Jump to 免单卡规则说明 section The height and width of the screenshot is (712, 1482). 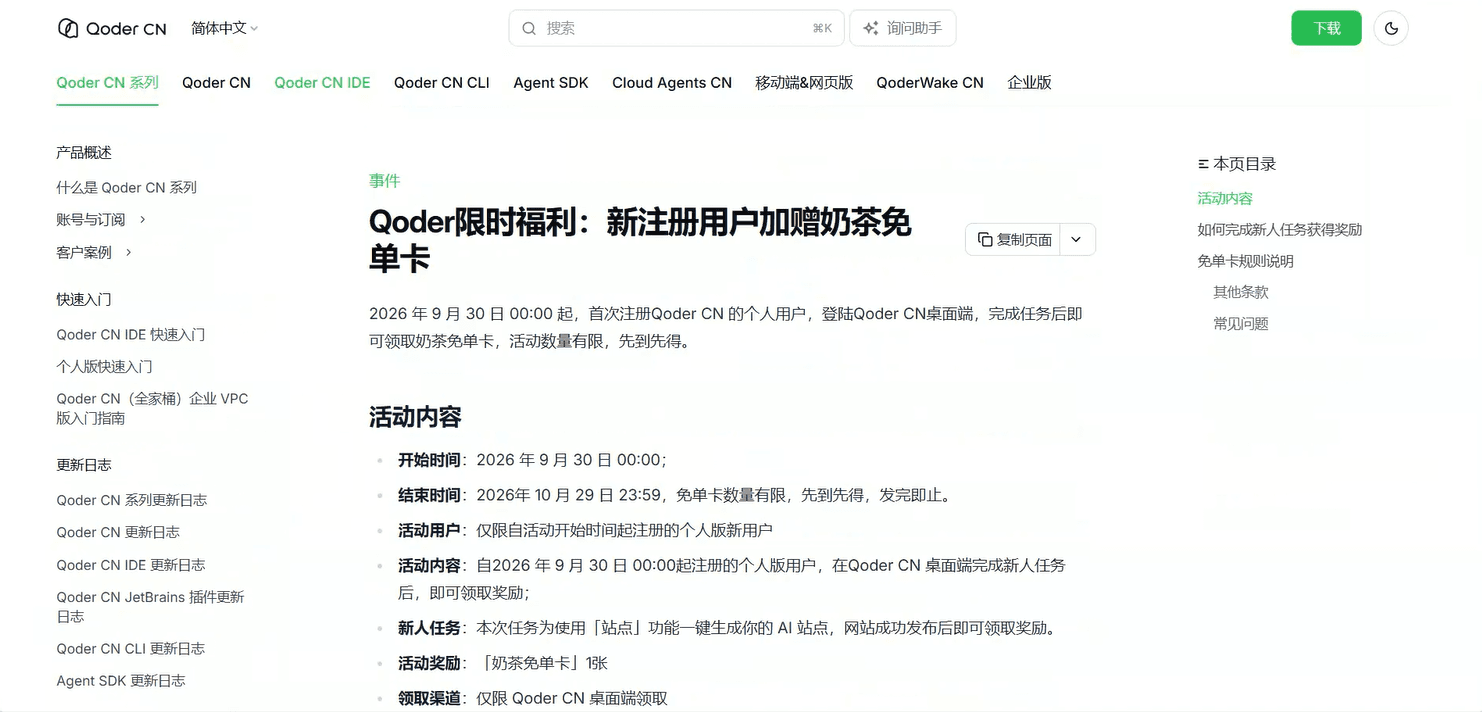(1245, 261)
